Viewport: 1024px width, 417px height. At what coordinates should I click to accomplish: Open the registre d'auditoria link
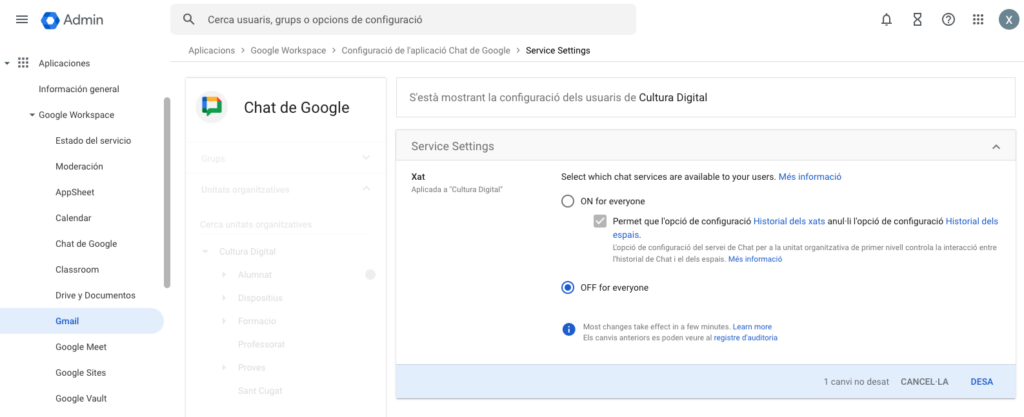(x=745, y=338)
